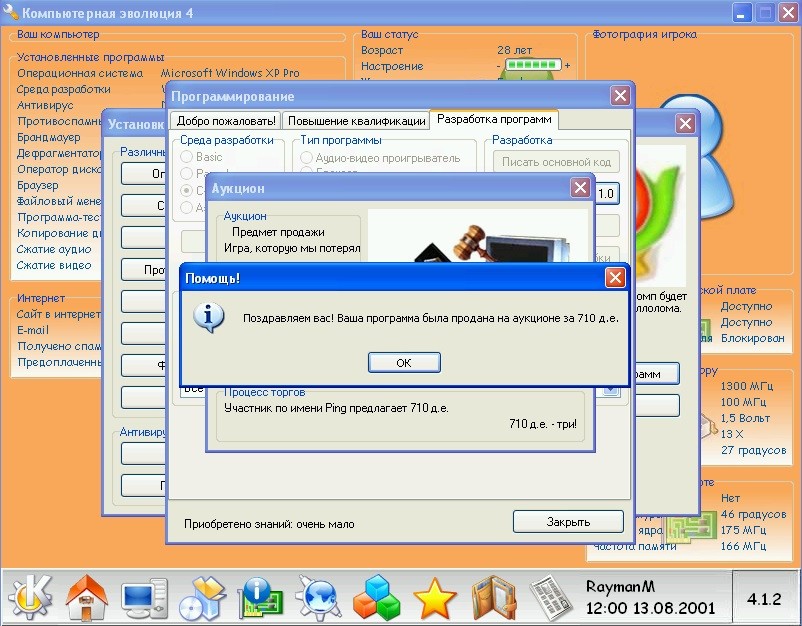Click the 1,5 Вольт value

(745, 418)
